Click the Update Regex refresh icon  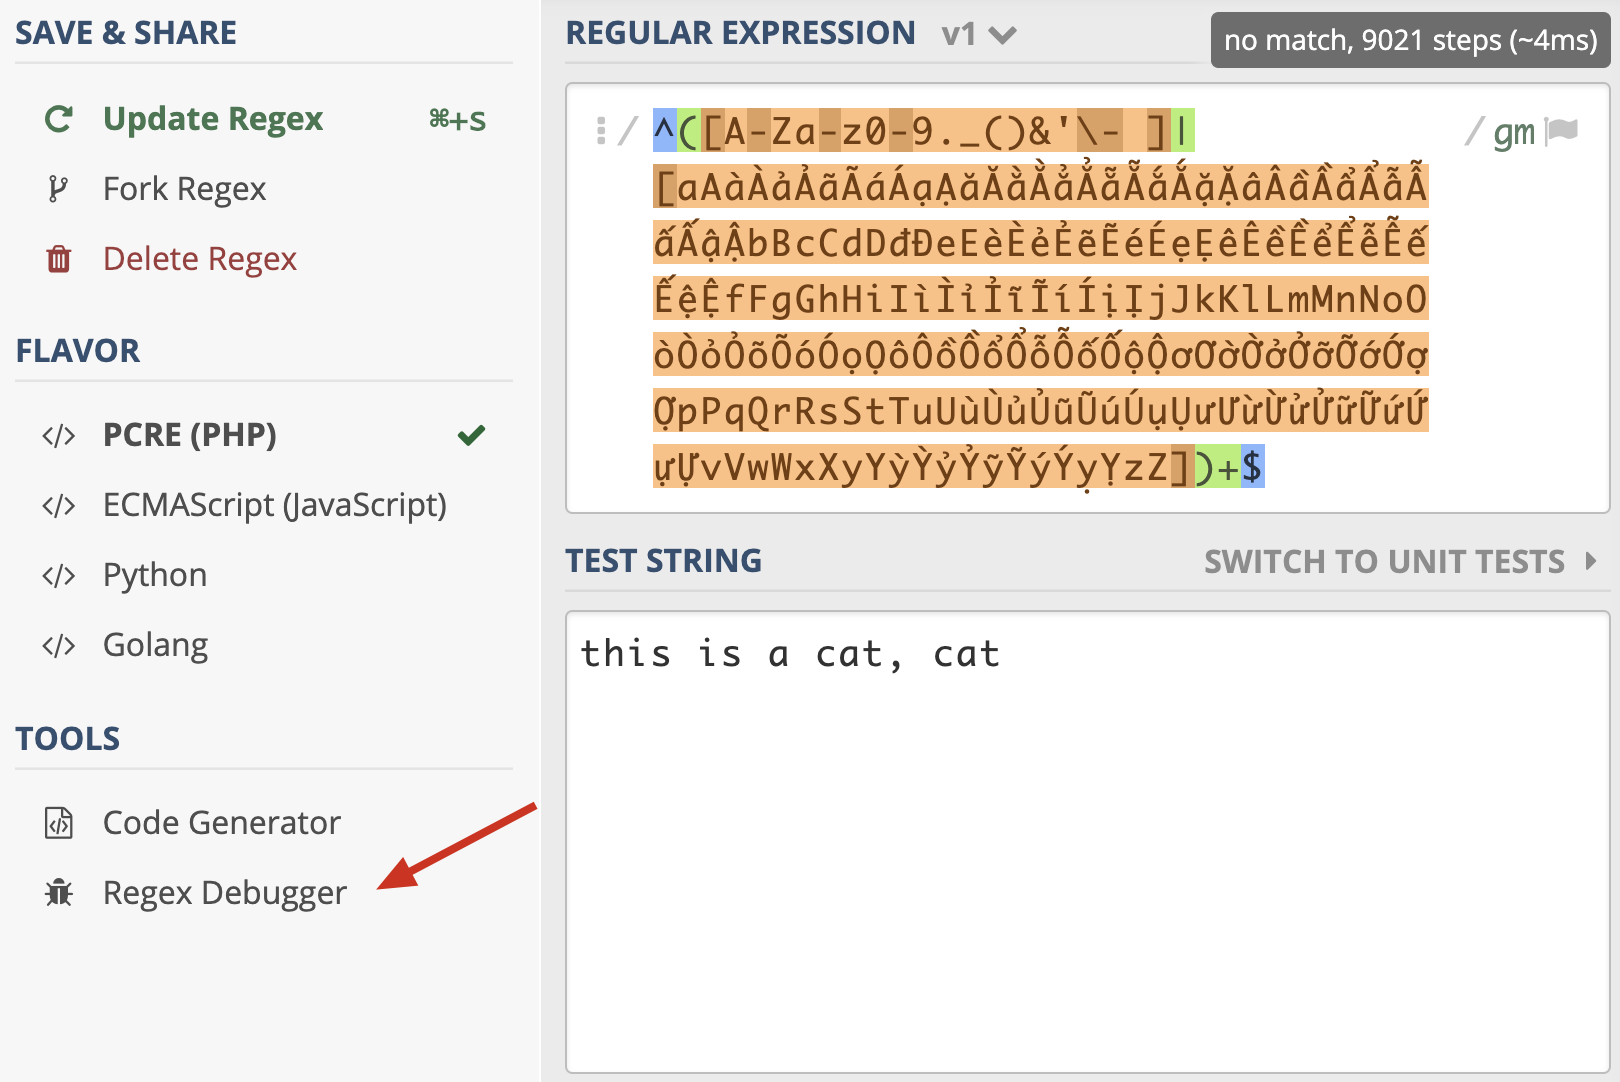click(x=59, y=120)
